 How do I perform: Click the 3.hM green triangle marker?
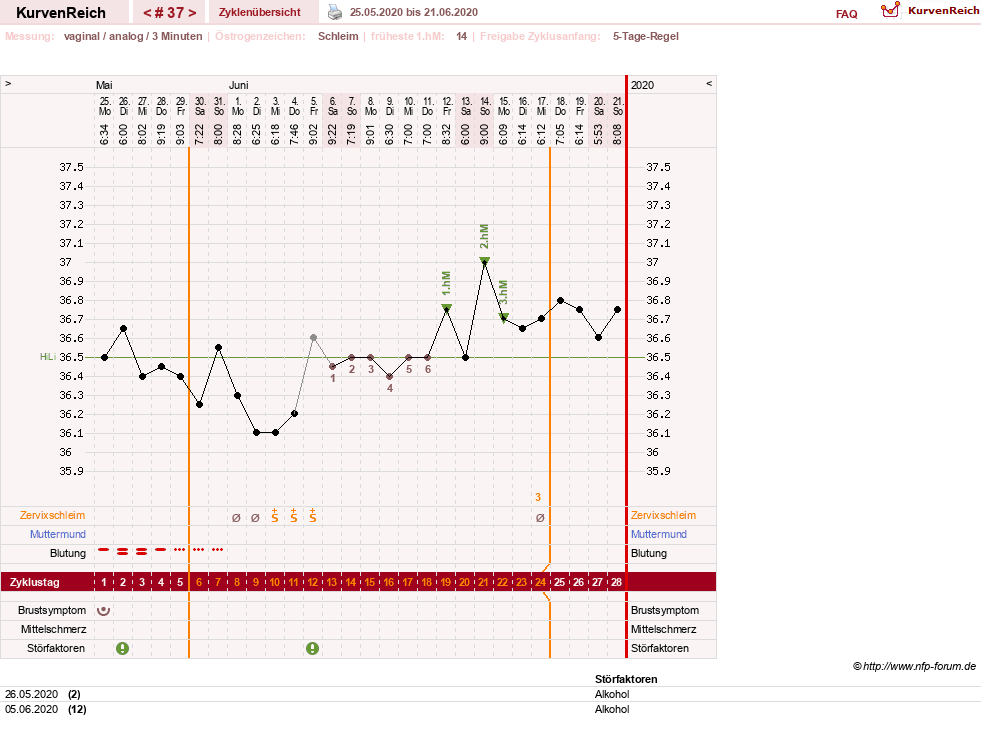504,317
